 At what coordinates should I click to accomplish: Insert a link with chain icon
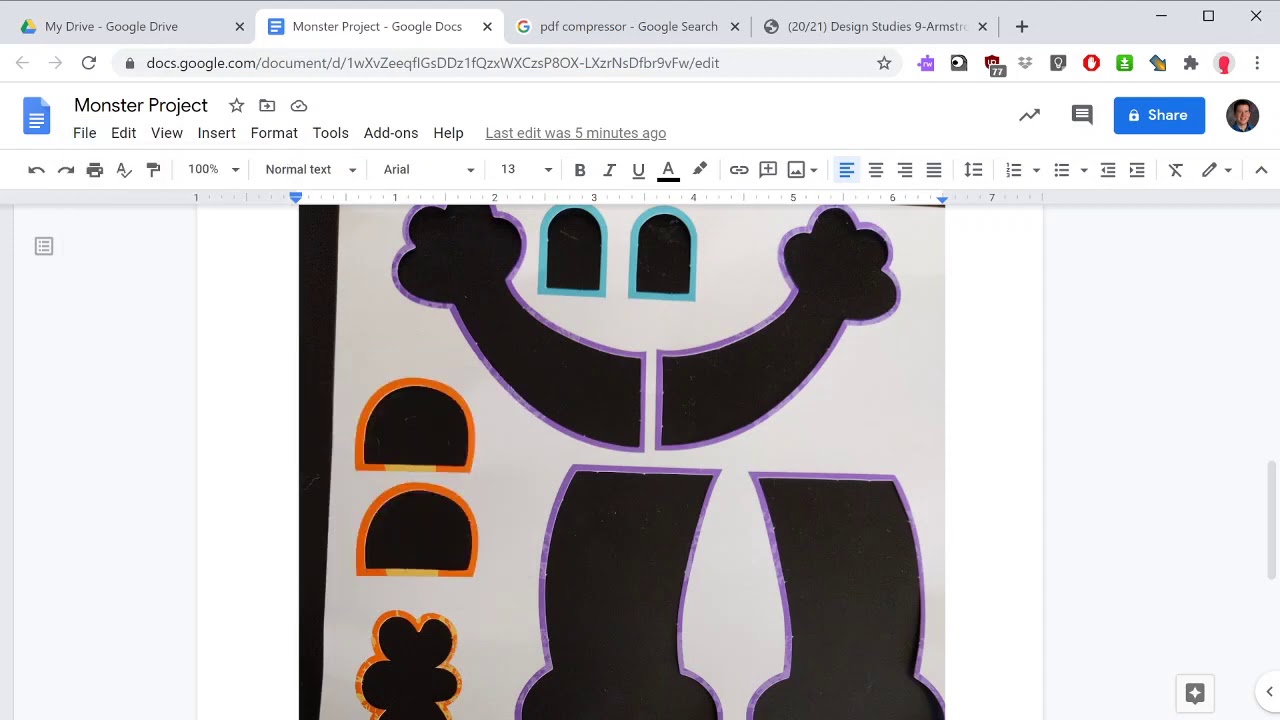click(739, 170)
